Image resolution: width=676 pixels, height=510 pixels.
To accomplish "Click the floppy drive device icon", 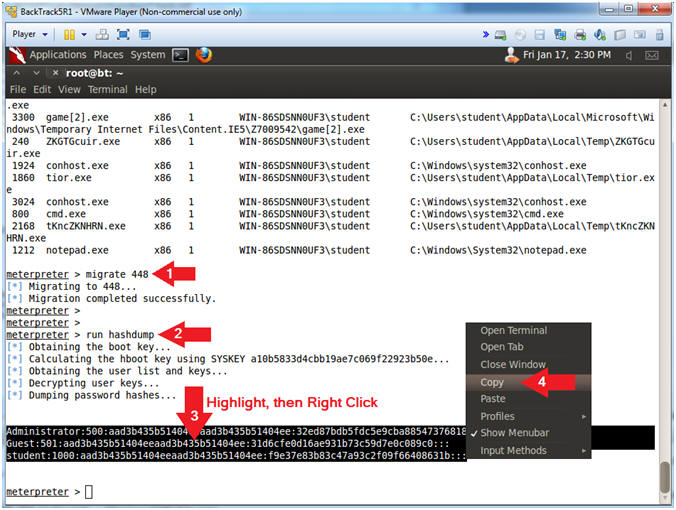I will coord(540,35).
